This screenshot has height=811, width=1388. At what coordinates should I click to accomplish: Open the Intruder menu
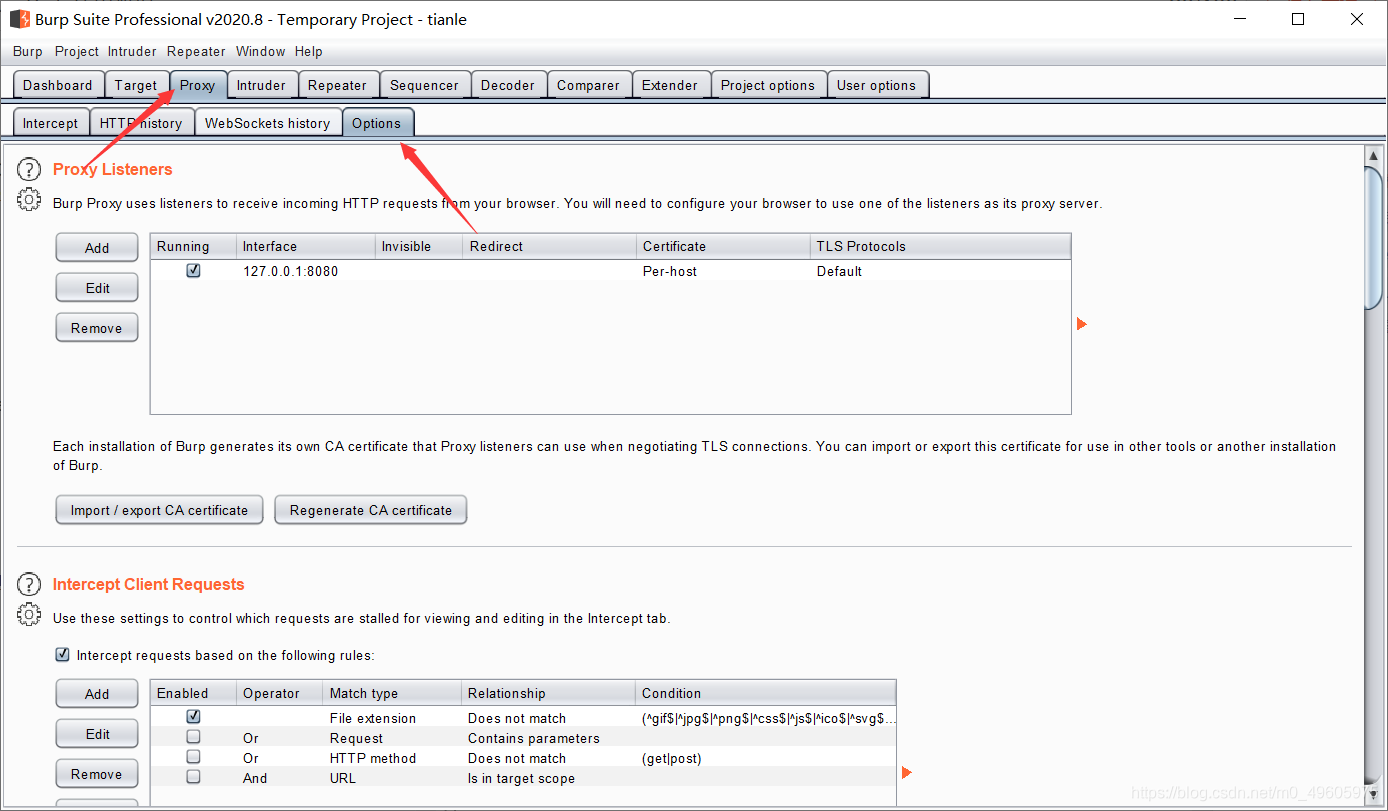point(132,52)
